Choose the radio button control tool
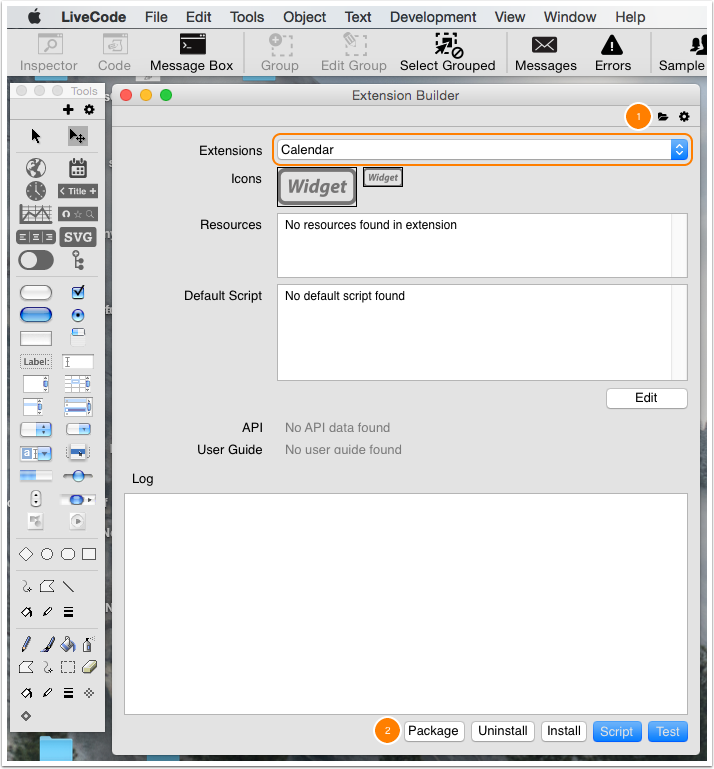Image resolution: width=714 pixels, height=769 pixels. (78, 315)
